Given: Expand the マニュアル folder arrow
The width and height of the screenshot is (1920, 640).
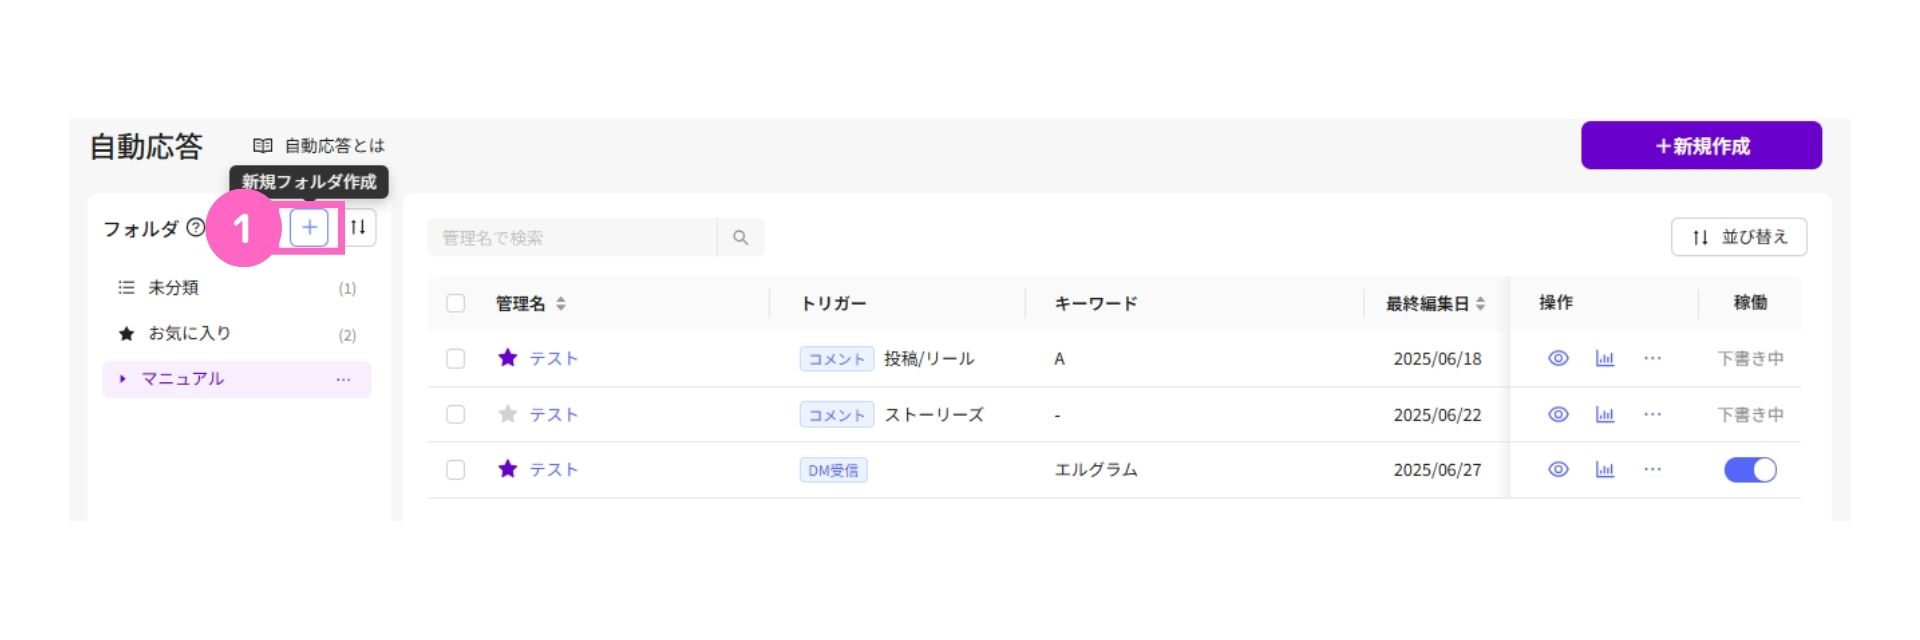Looking at the screenshot, I should point(122,379).
